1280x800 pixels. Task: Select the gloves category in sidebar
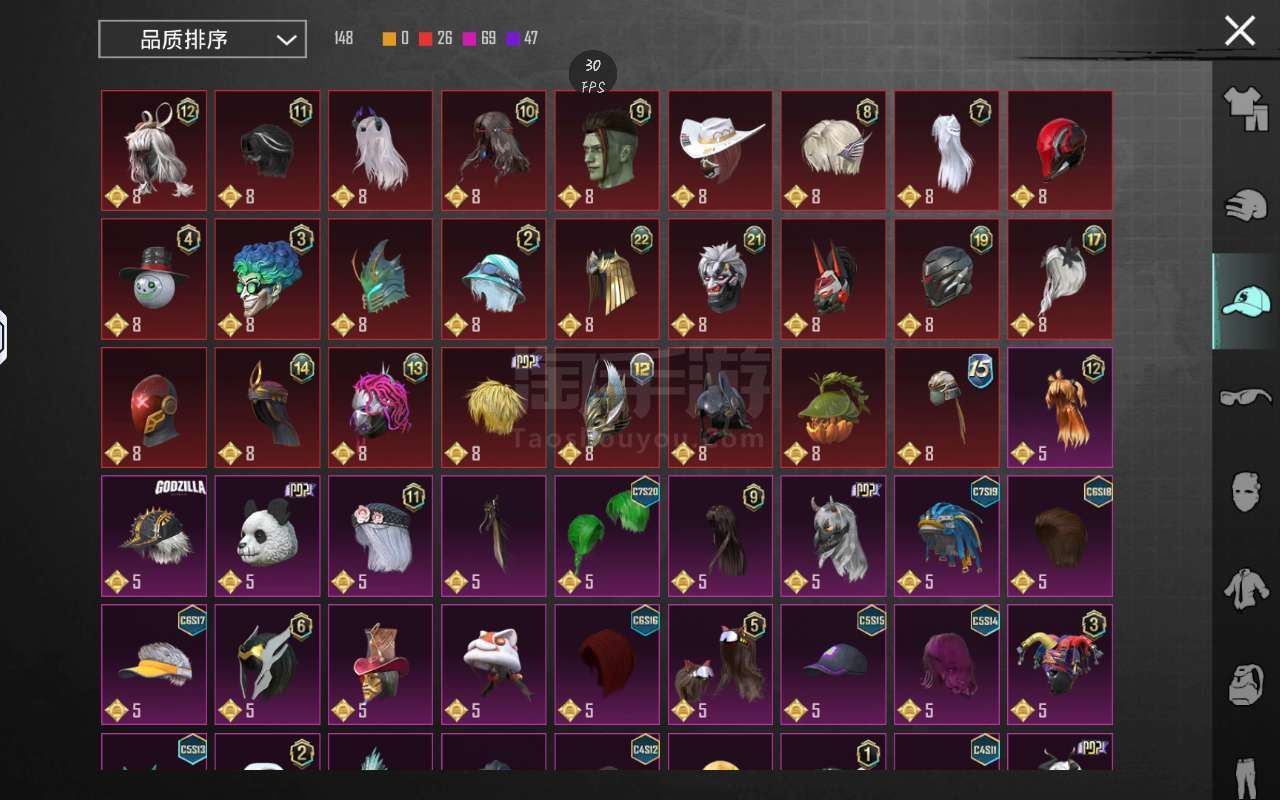click(1246, 205)
